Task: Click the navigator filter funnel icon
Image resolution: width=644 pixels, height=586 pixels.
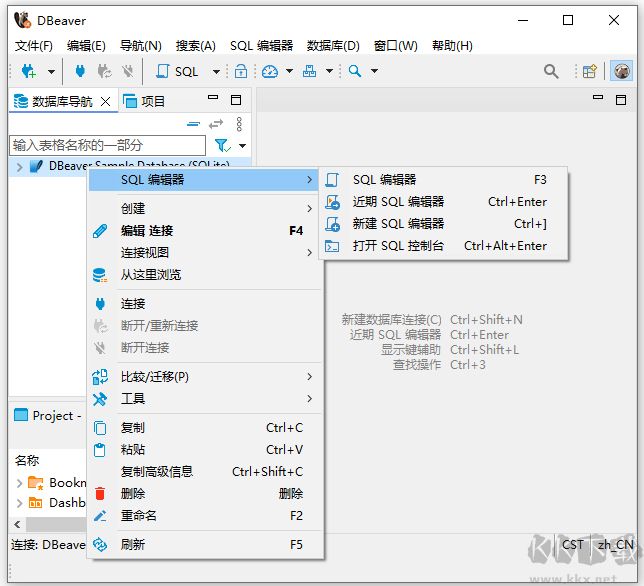Action: click(222, 145)
